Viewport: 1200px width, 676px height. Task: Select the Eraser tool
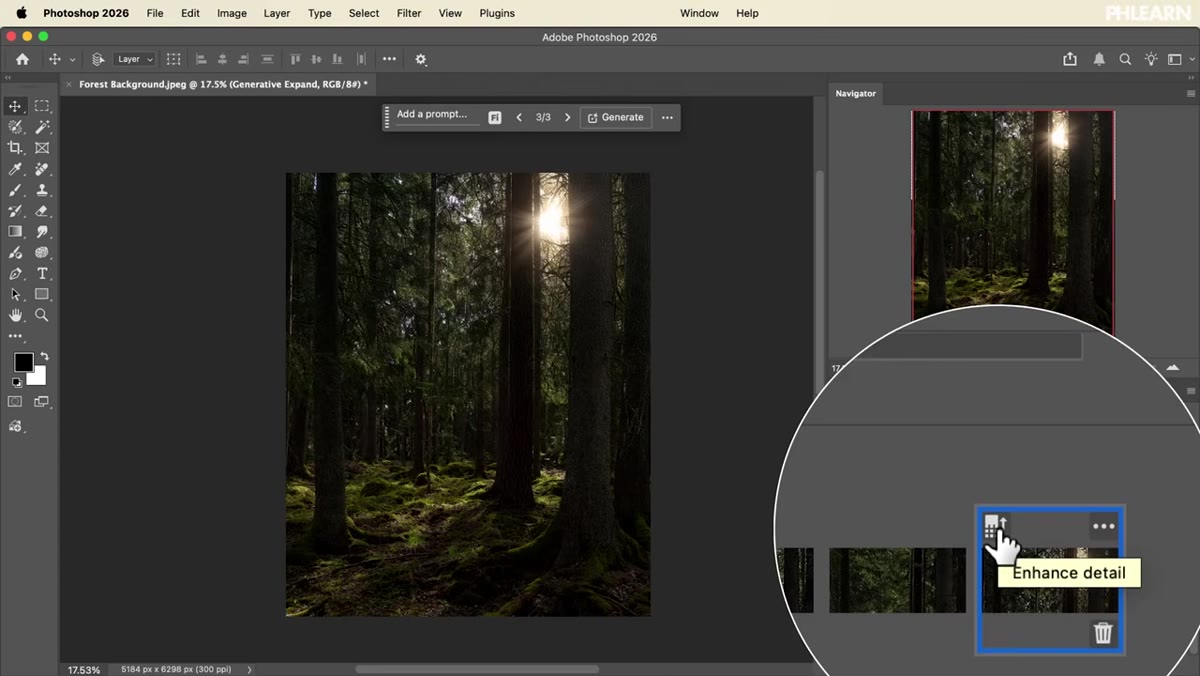click(42, 211)
